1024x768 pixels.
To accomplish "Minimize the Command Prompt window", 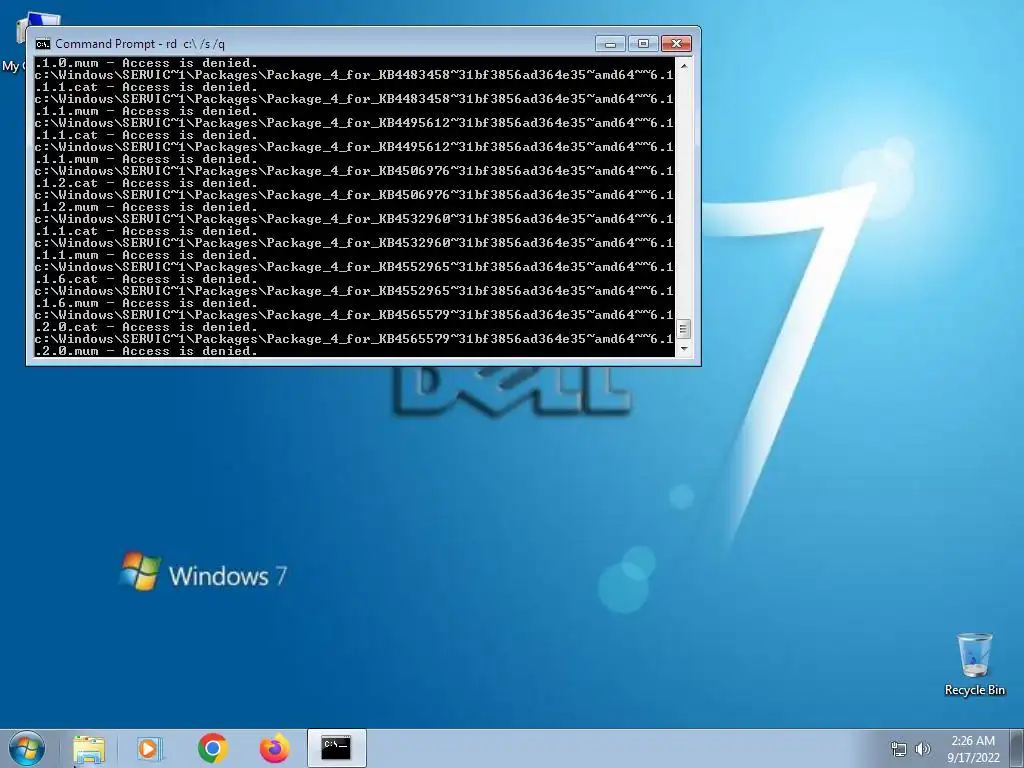I will click(610, 44).
